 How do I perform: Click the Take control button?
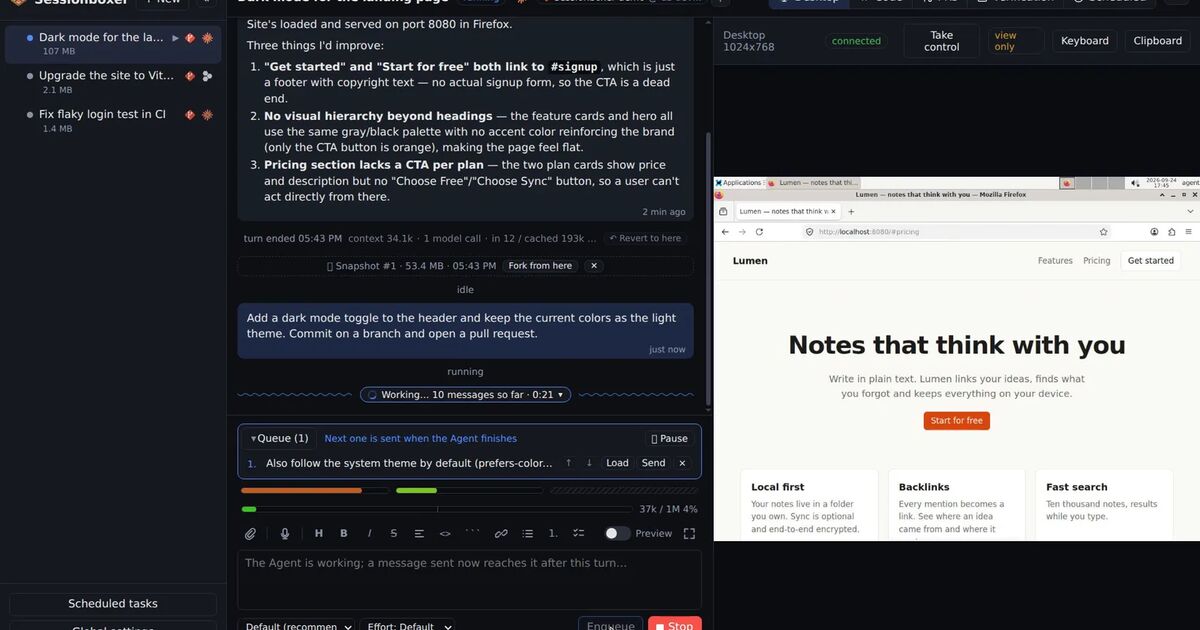942,41
